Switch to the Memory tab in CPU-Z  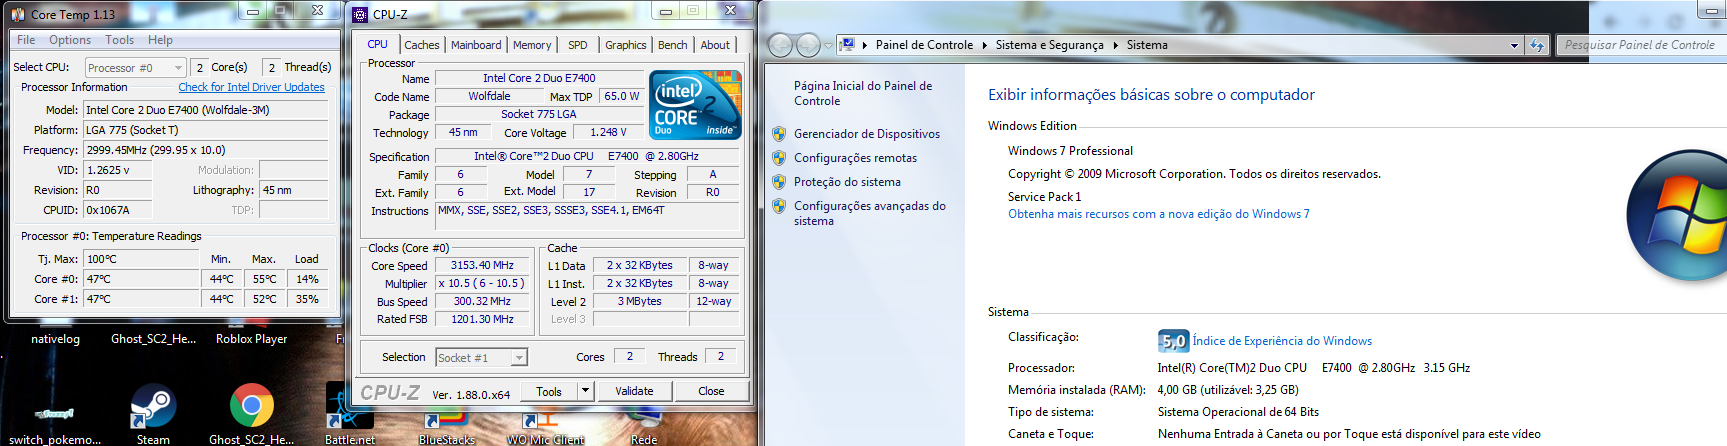[x=532, y=45]
